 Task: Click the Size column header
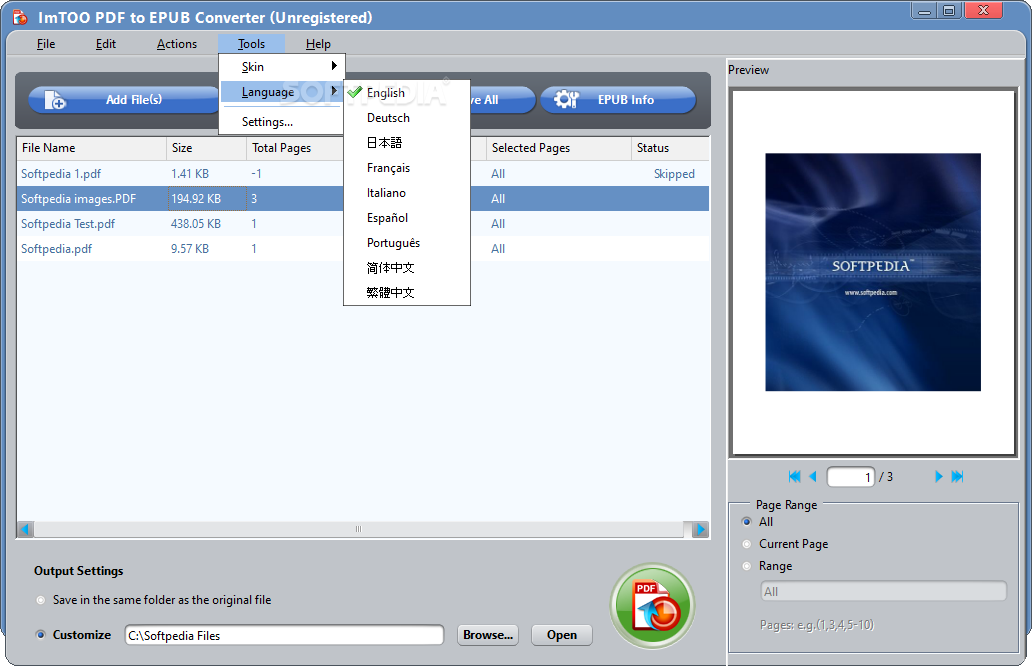206,148
